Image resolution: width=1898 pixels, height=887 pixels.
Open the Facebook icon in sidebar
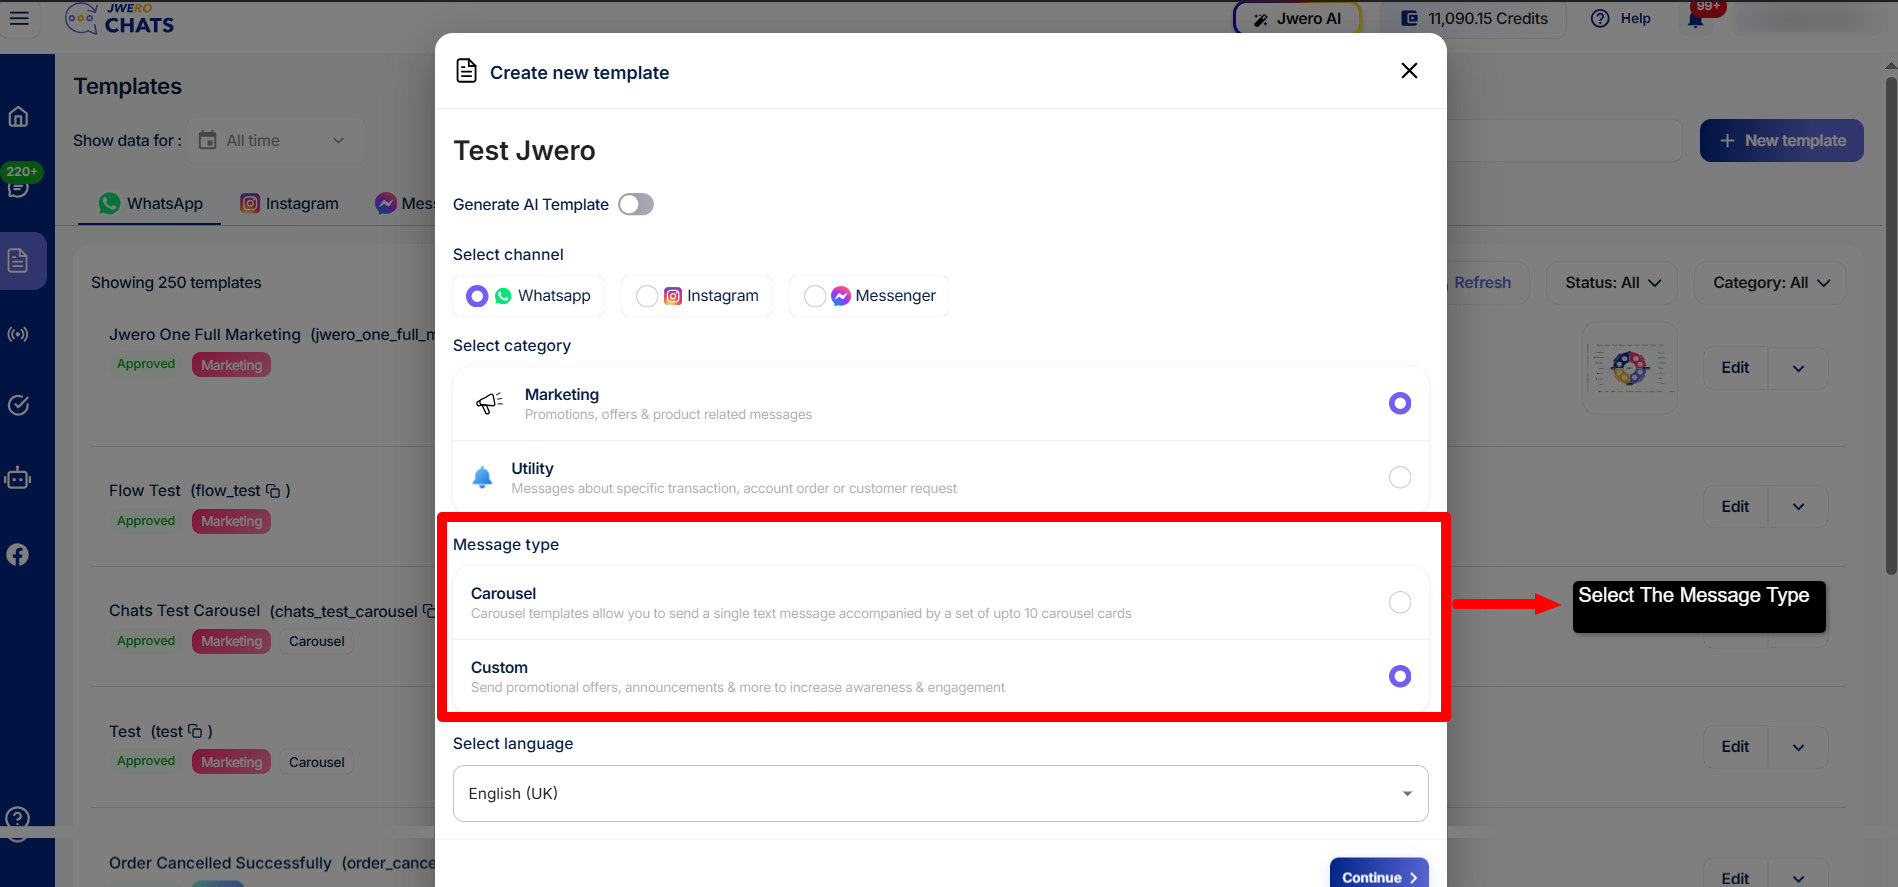[x=18, y=555]
